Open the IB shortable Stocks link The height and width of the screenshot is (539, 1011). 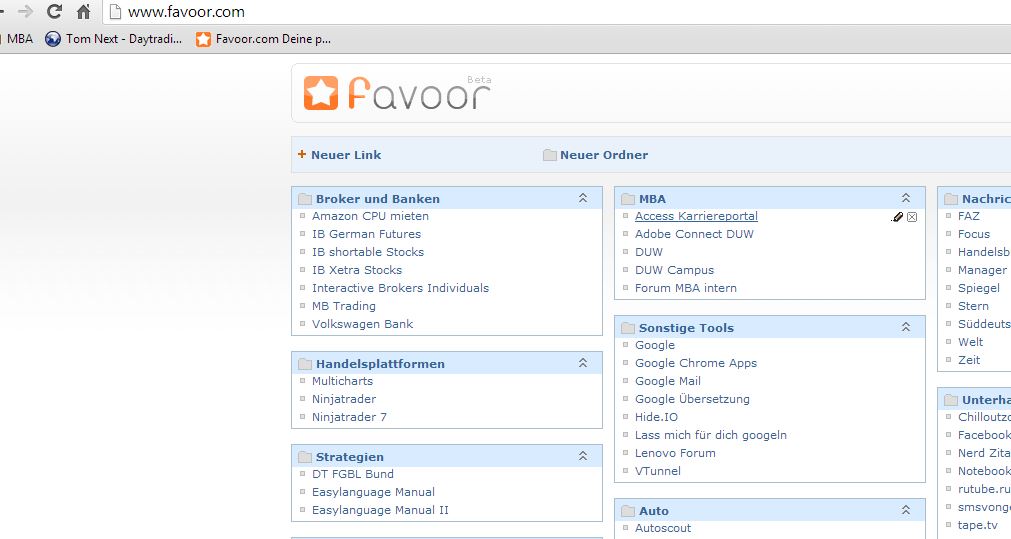(368, 252)
